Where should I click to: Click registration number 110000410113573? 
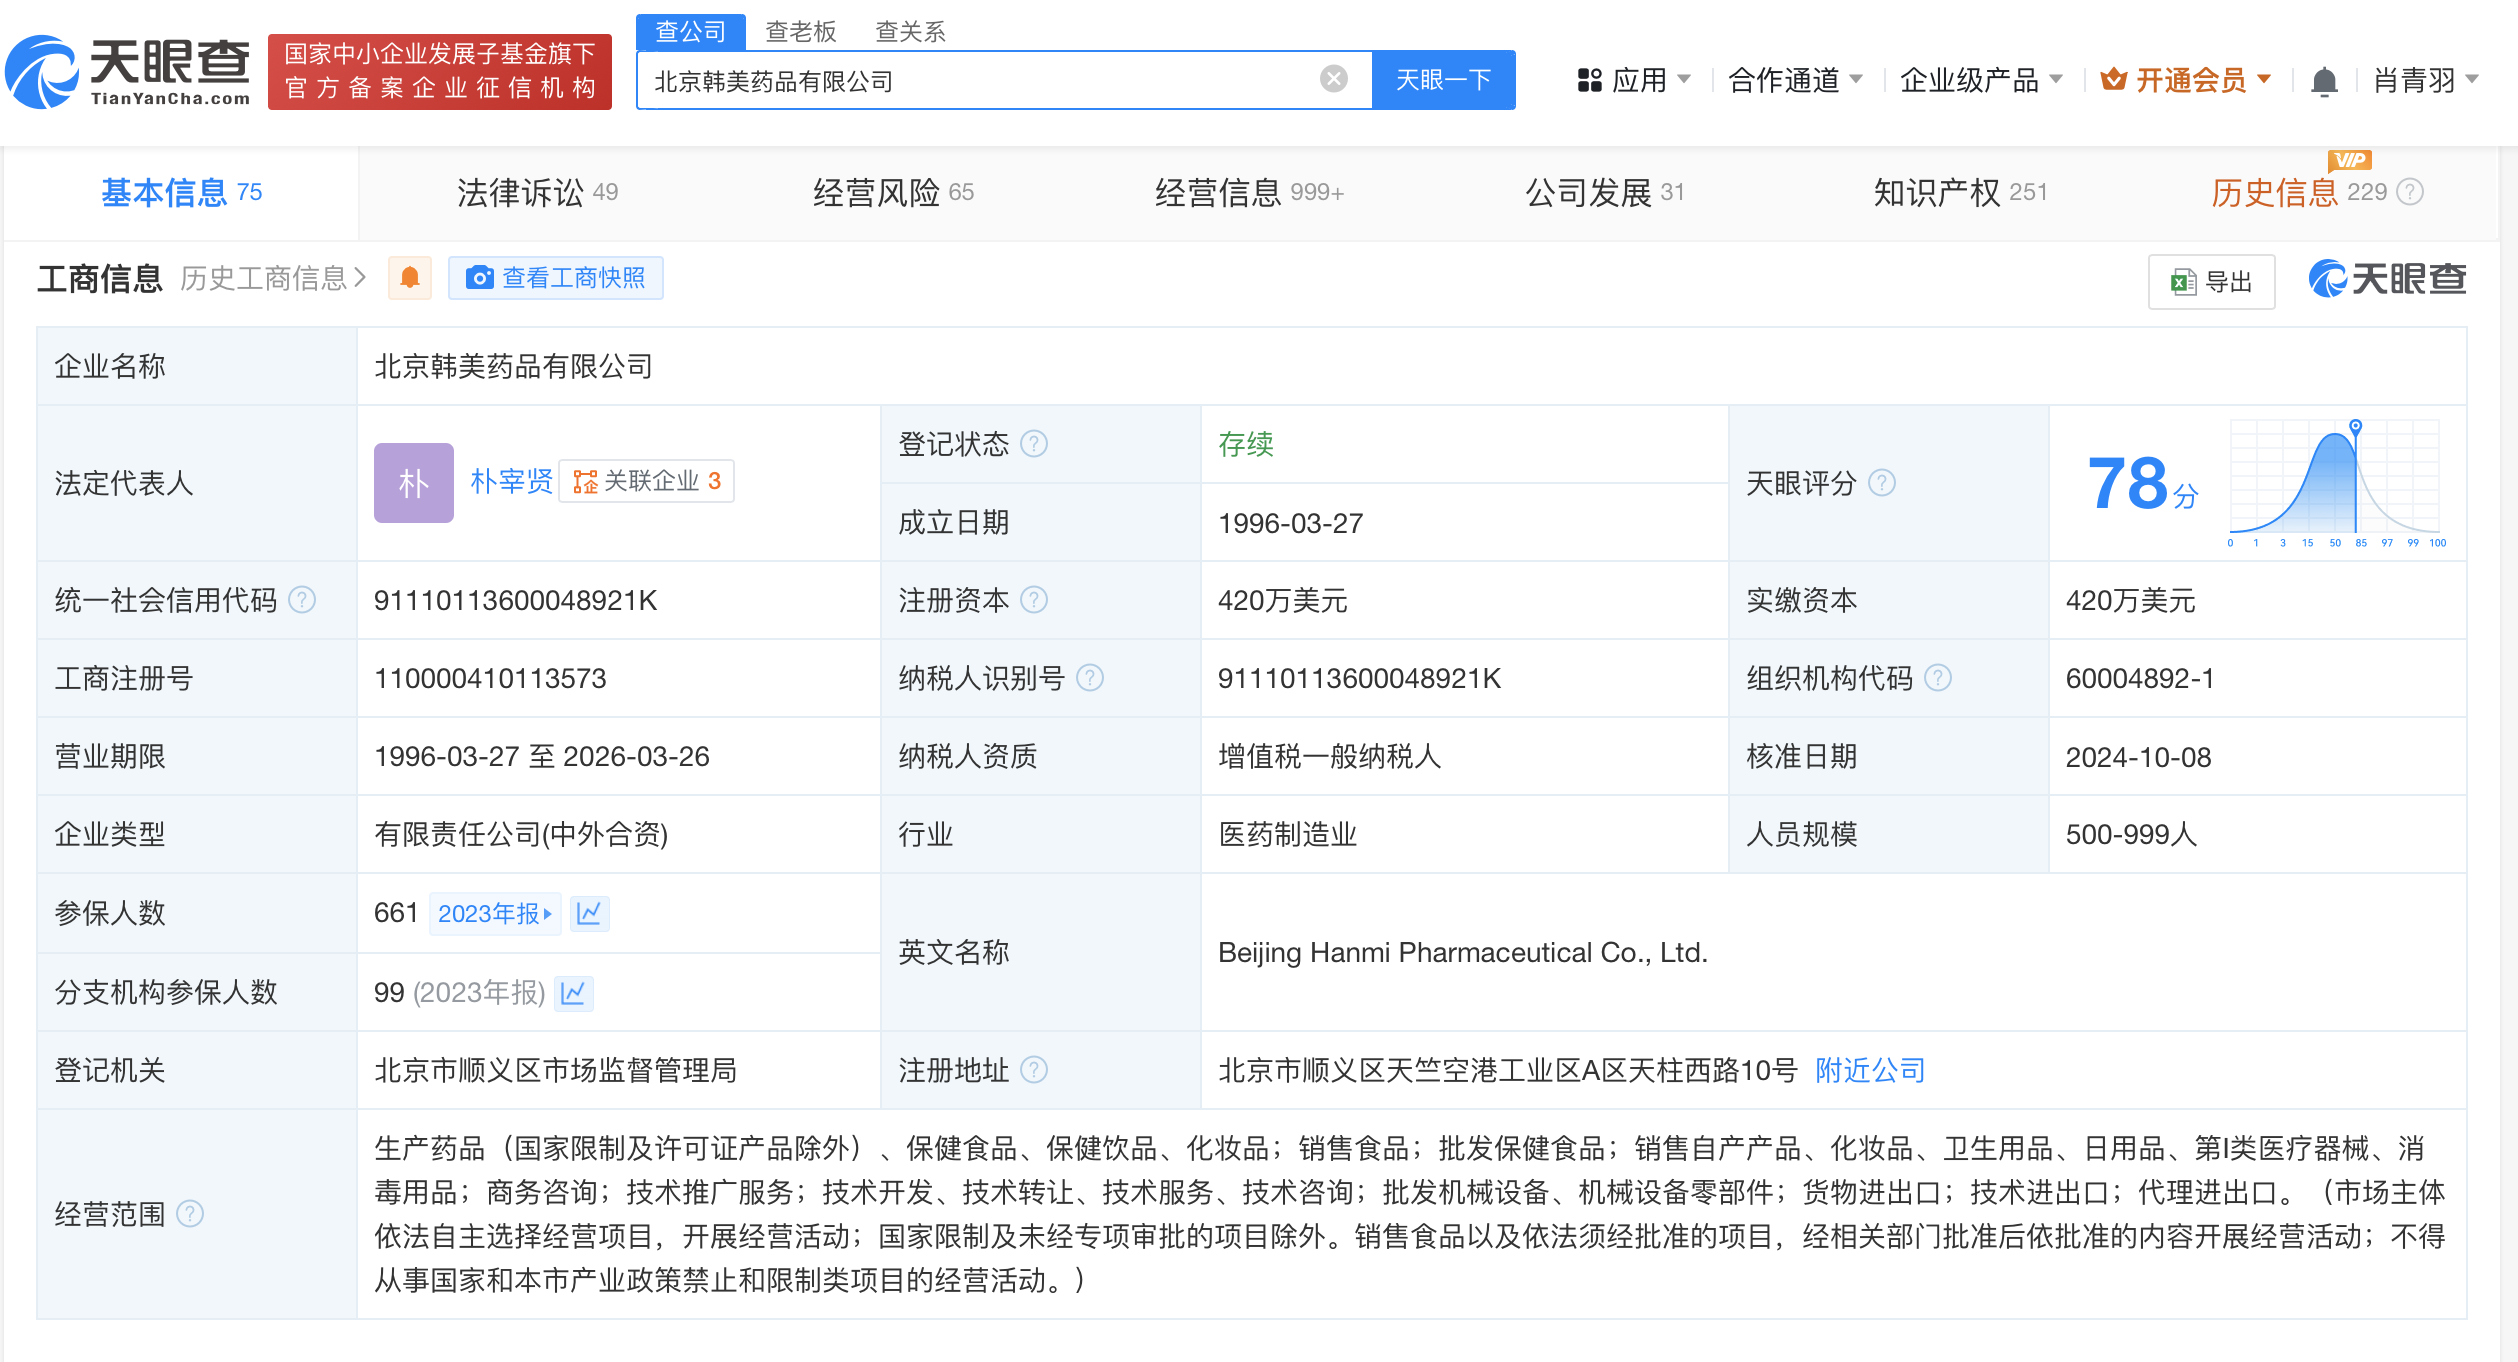click(x=490, y=678)
